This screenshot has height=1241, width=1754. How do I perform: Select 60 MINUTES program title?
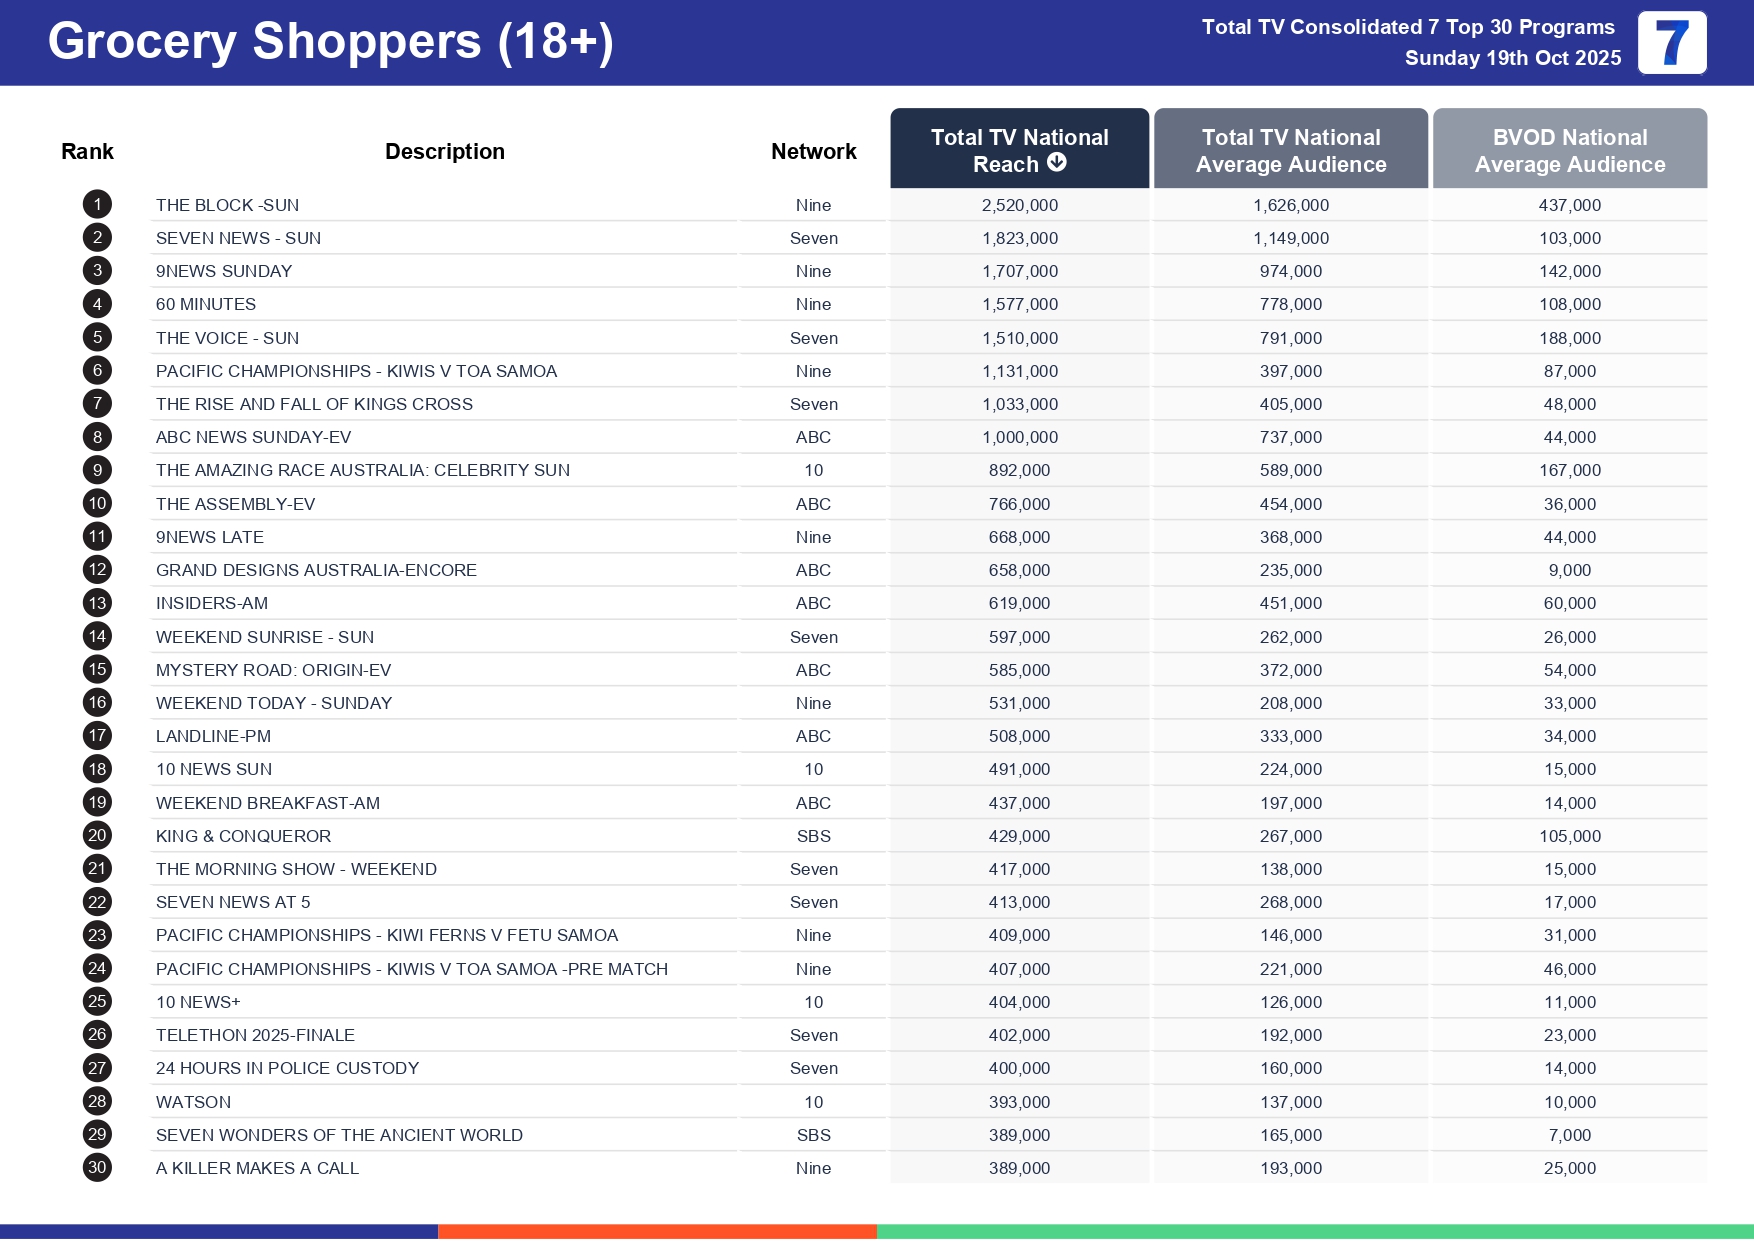[x=206, y=304]
